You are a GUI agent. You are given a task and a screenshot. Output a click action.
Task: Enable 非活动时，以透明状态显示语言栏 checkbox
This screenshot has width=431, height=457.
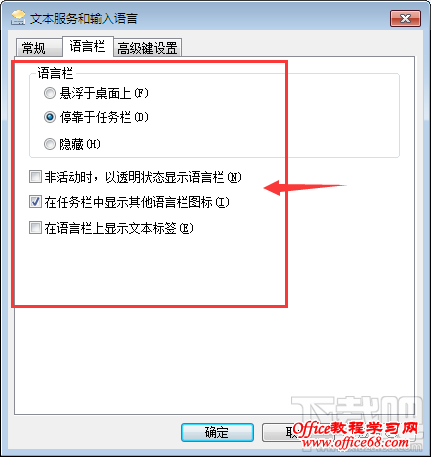pos(35,177)
